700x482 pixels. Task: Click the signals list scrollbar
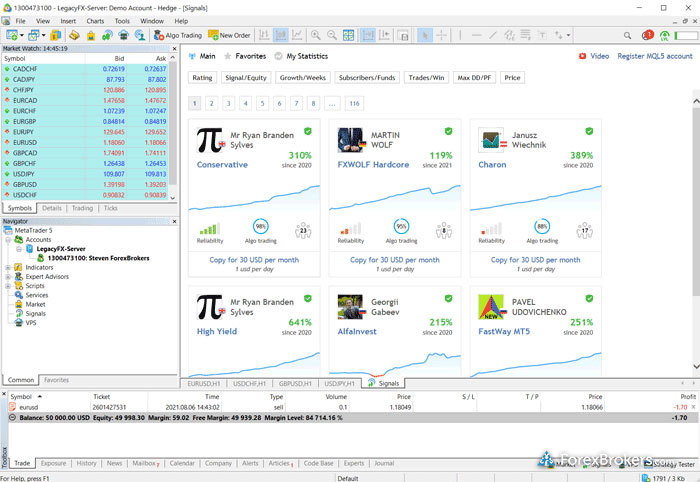(x=696, y=204)
